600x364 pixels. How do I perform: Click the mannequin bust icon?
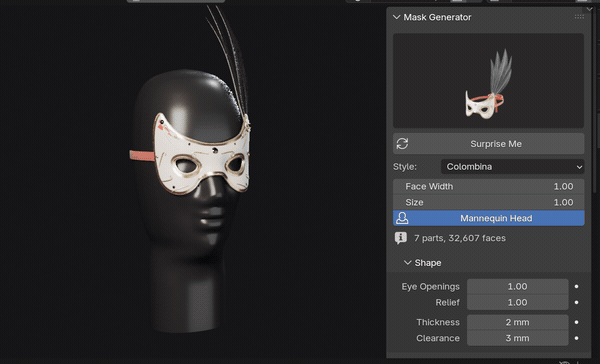[402, 218]
